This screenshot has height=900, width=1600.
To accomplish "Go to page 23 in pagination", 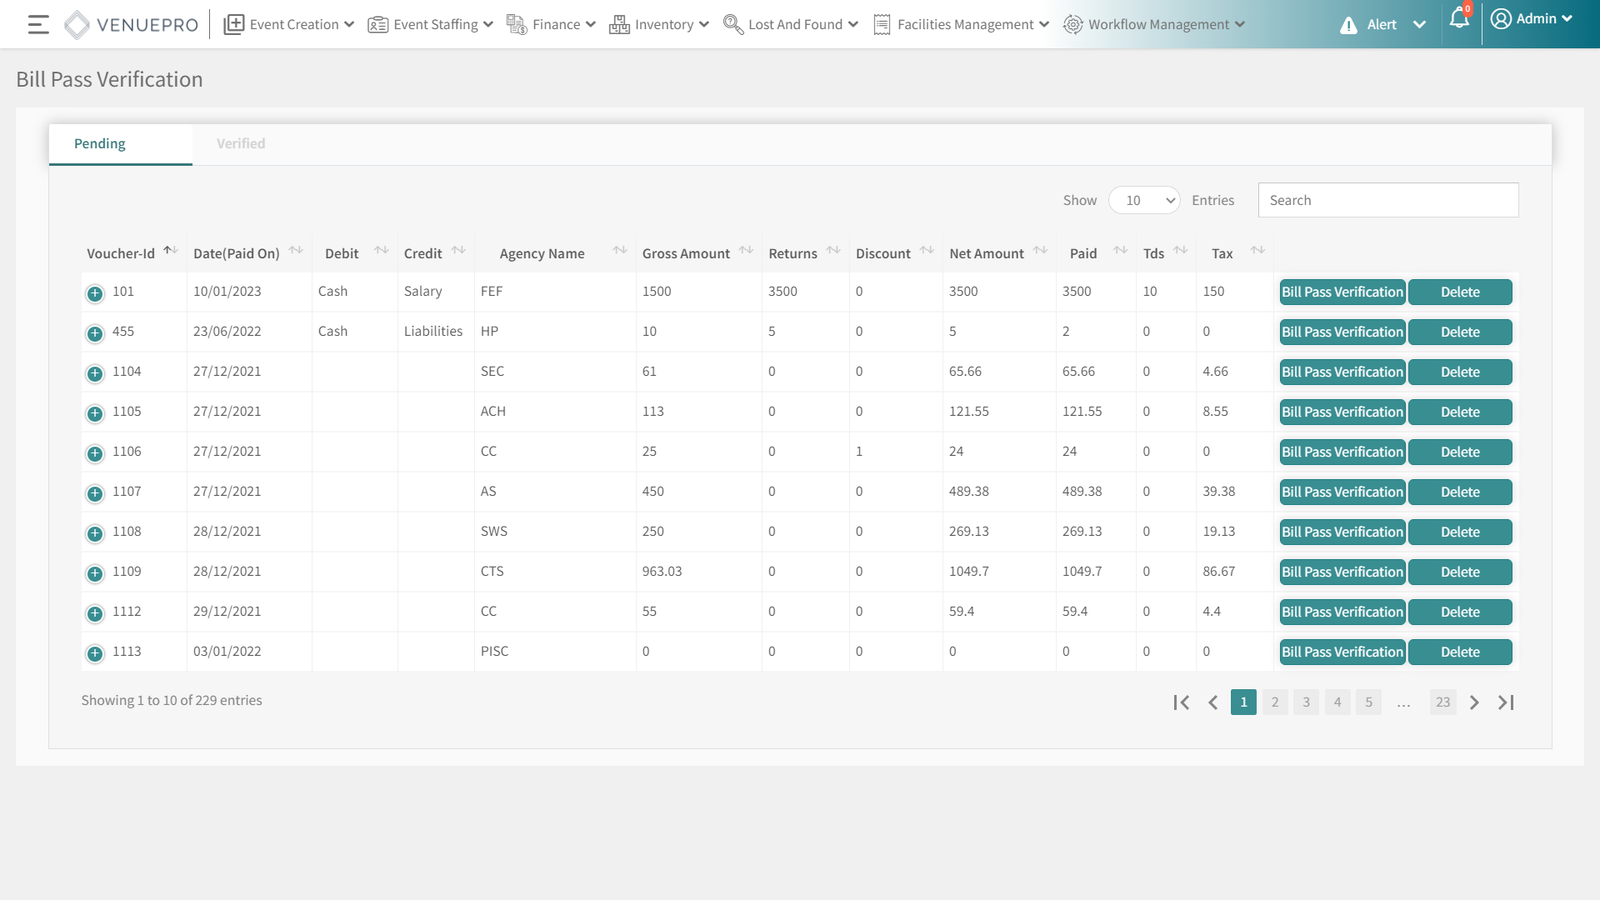I will [x=1442, y=702].
